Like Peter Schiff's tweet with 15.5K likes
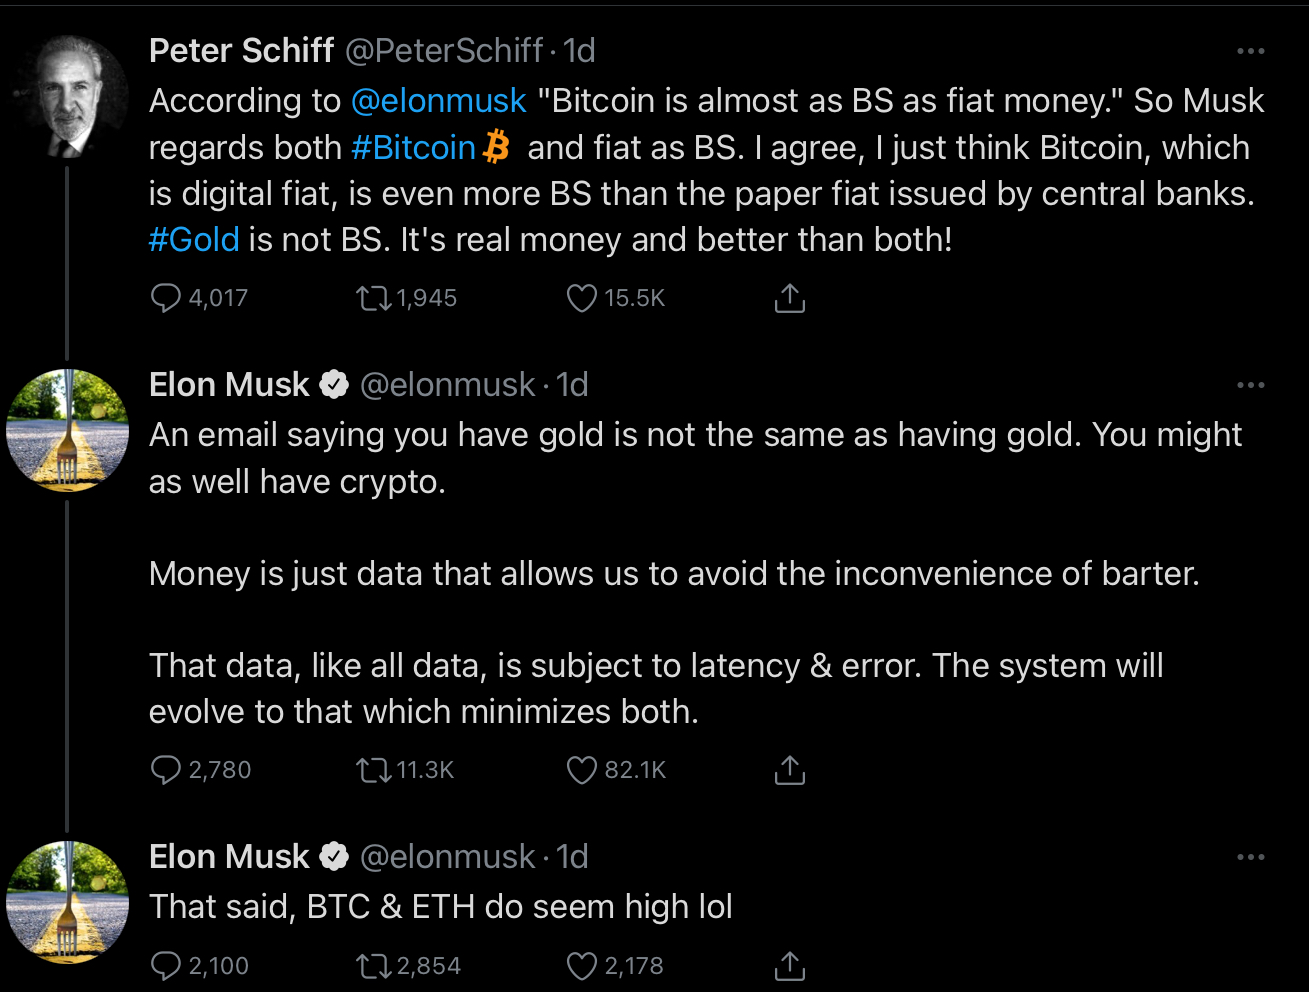This screenshot has height=992, width=1309. [582, 298]
